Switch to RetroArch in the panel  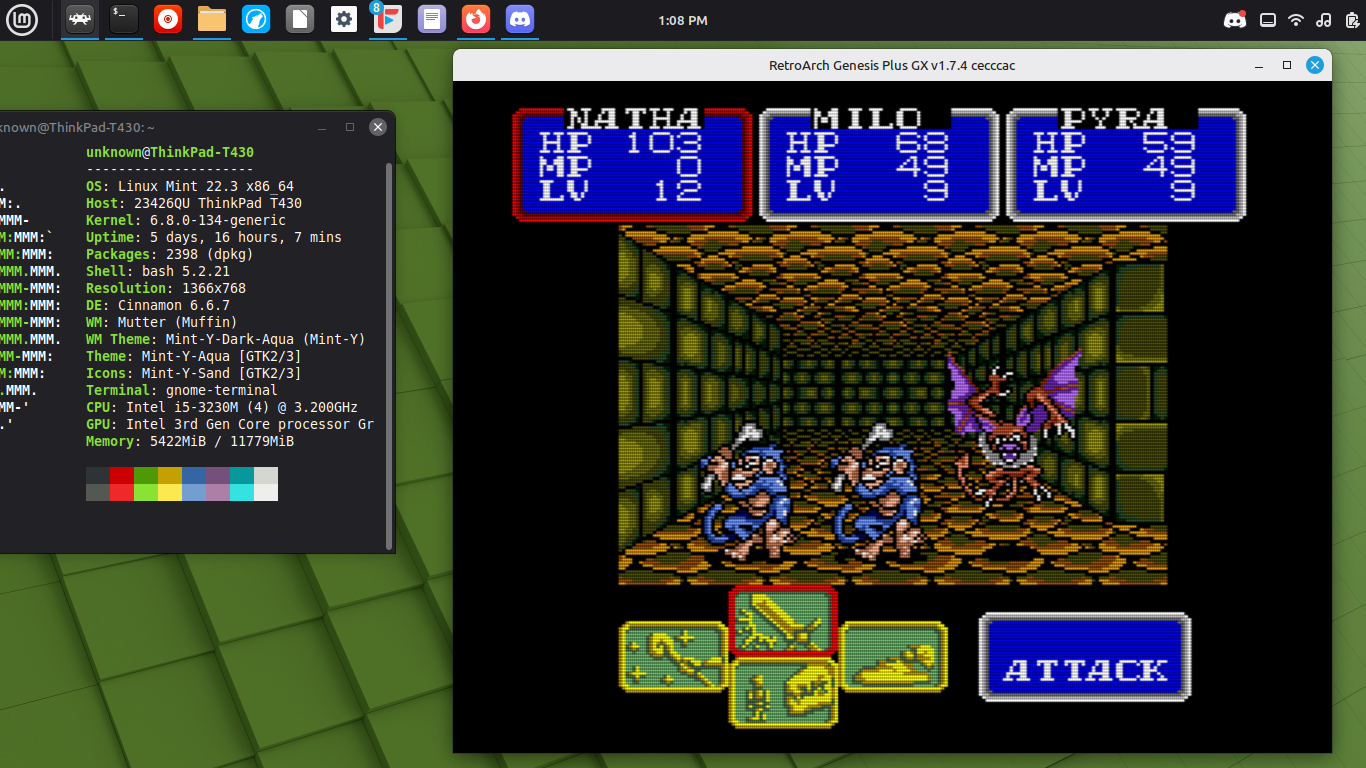pos(80,19)
